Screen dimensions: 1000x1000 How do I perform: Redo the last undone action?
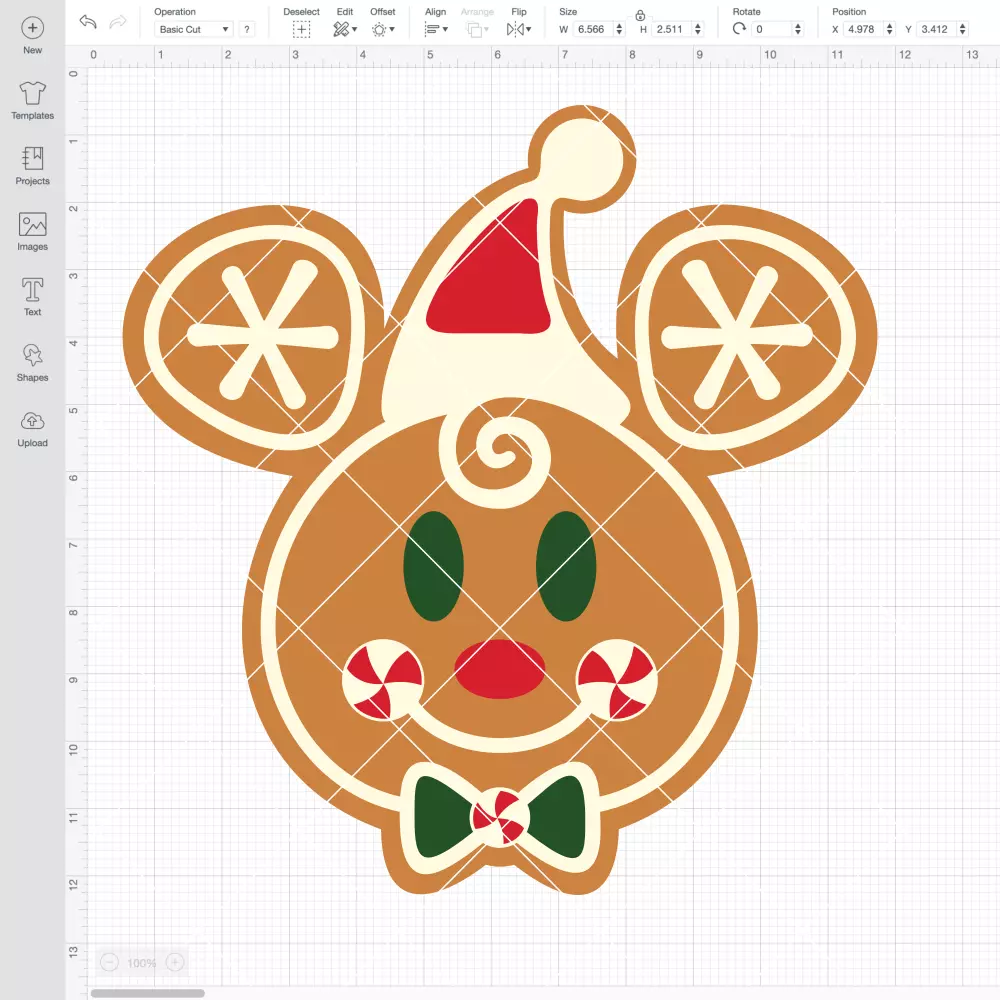(118, 22)
